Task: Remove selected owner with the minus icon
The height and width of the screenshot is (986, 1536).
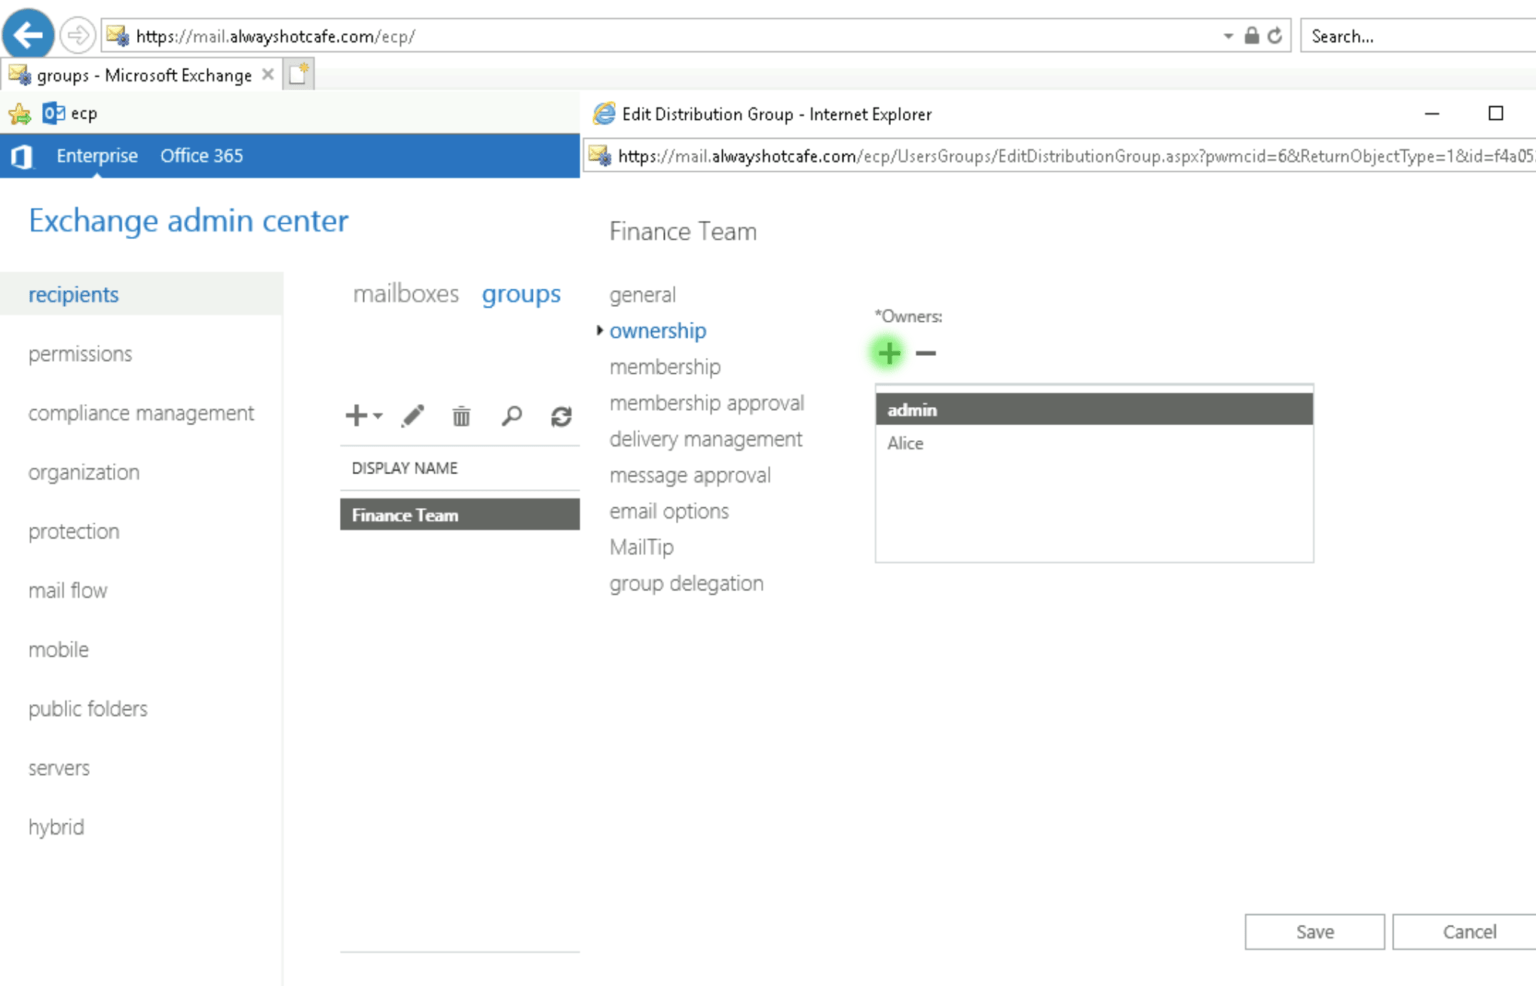Action: pyautogui.click(x=926, y=353)
